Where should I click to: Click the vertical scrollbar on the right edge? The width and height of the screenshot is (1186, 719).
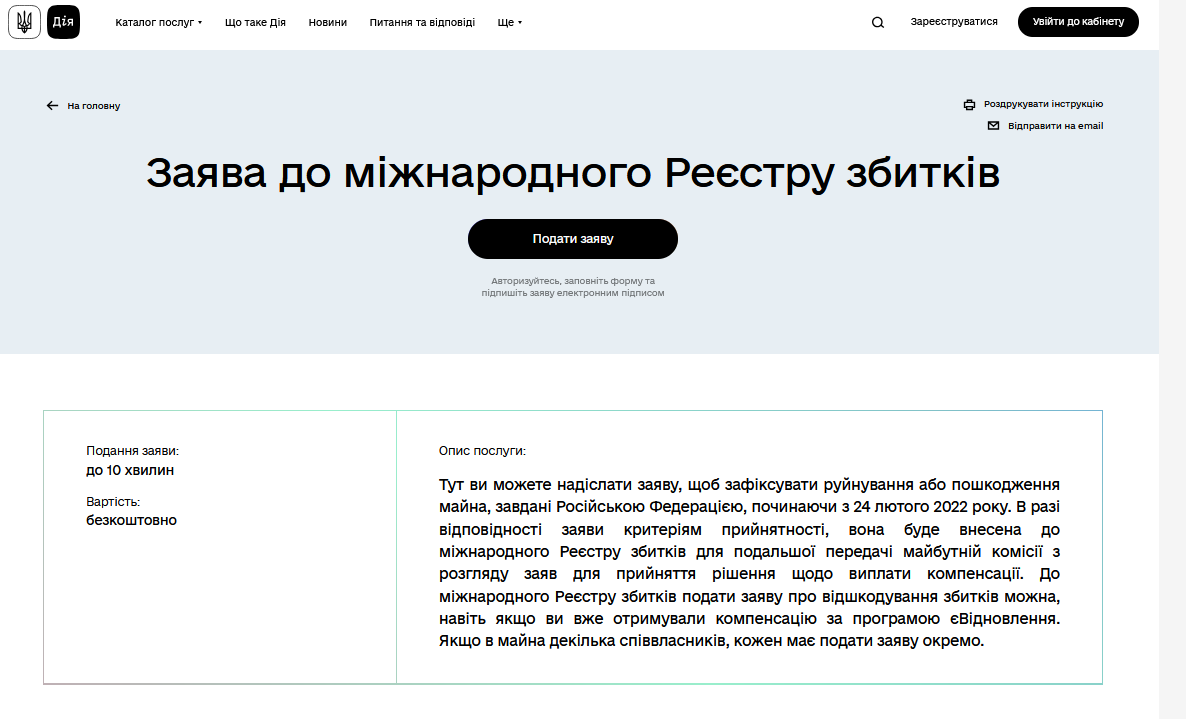[1172, 360]
